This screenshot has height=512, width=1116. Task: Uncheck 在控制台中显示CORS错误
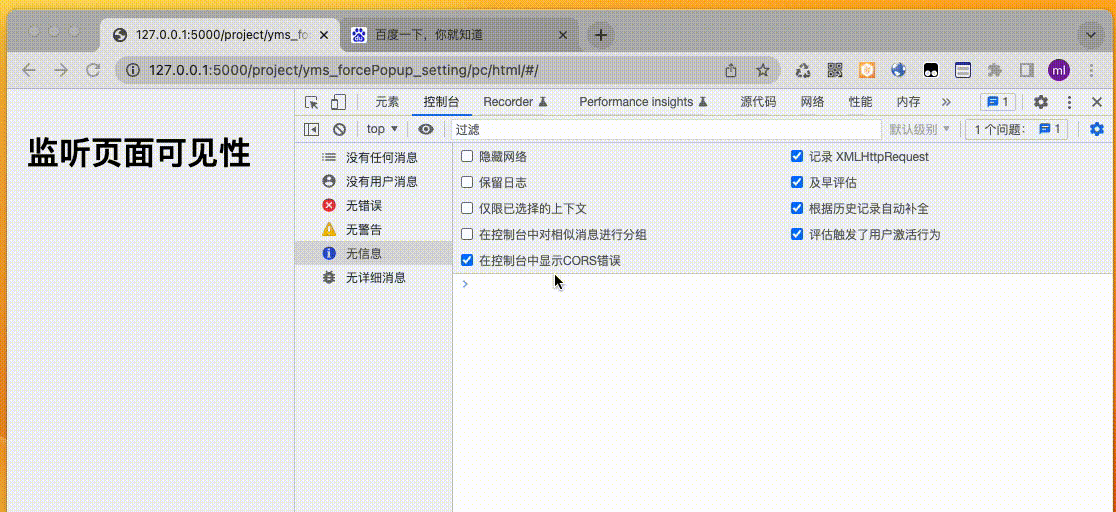pos(467,261)
